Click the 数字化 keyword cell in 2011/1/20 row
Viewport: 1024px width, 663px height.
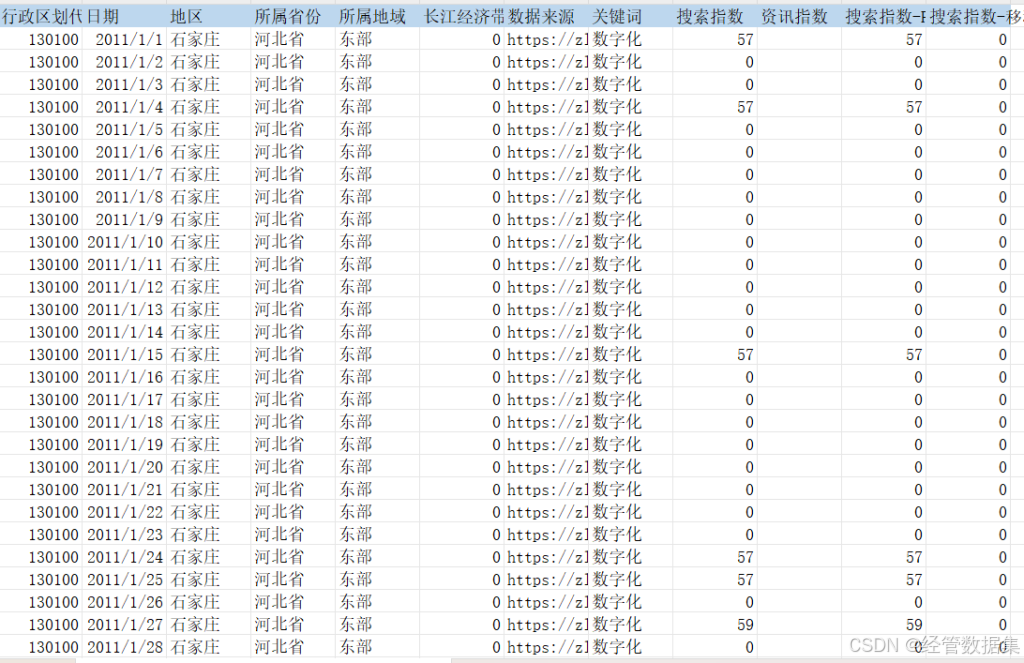click(x=630, y=468)
